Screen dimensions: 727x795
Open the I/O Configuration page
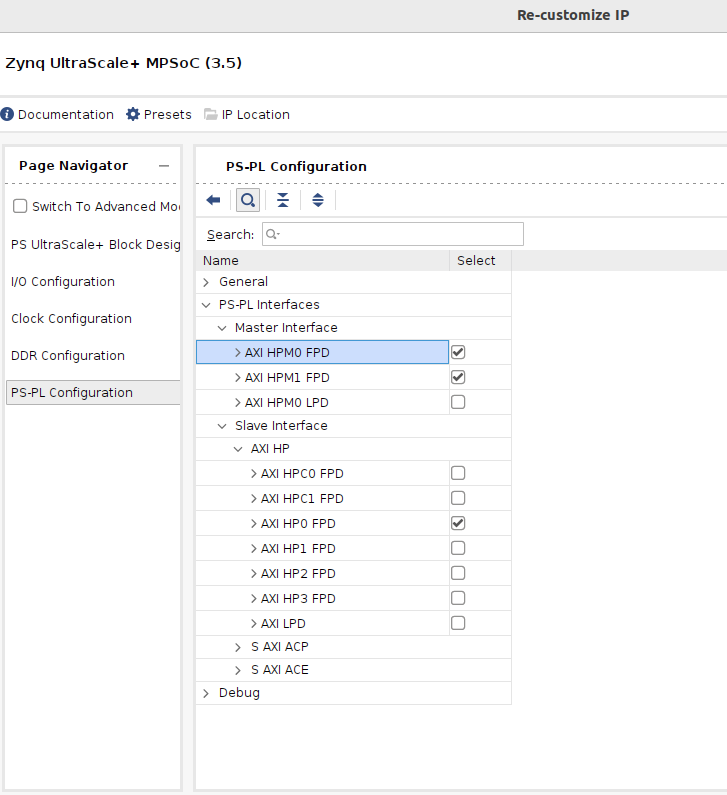tap(63, 282)
